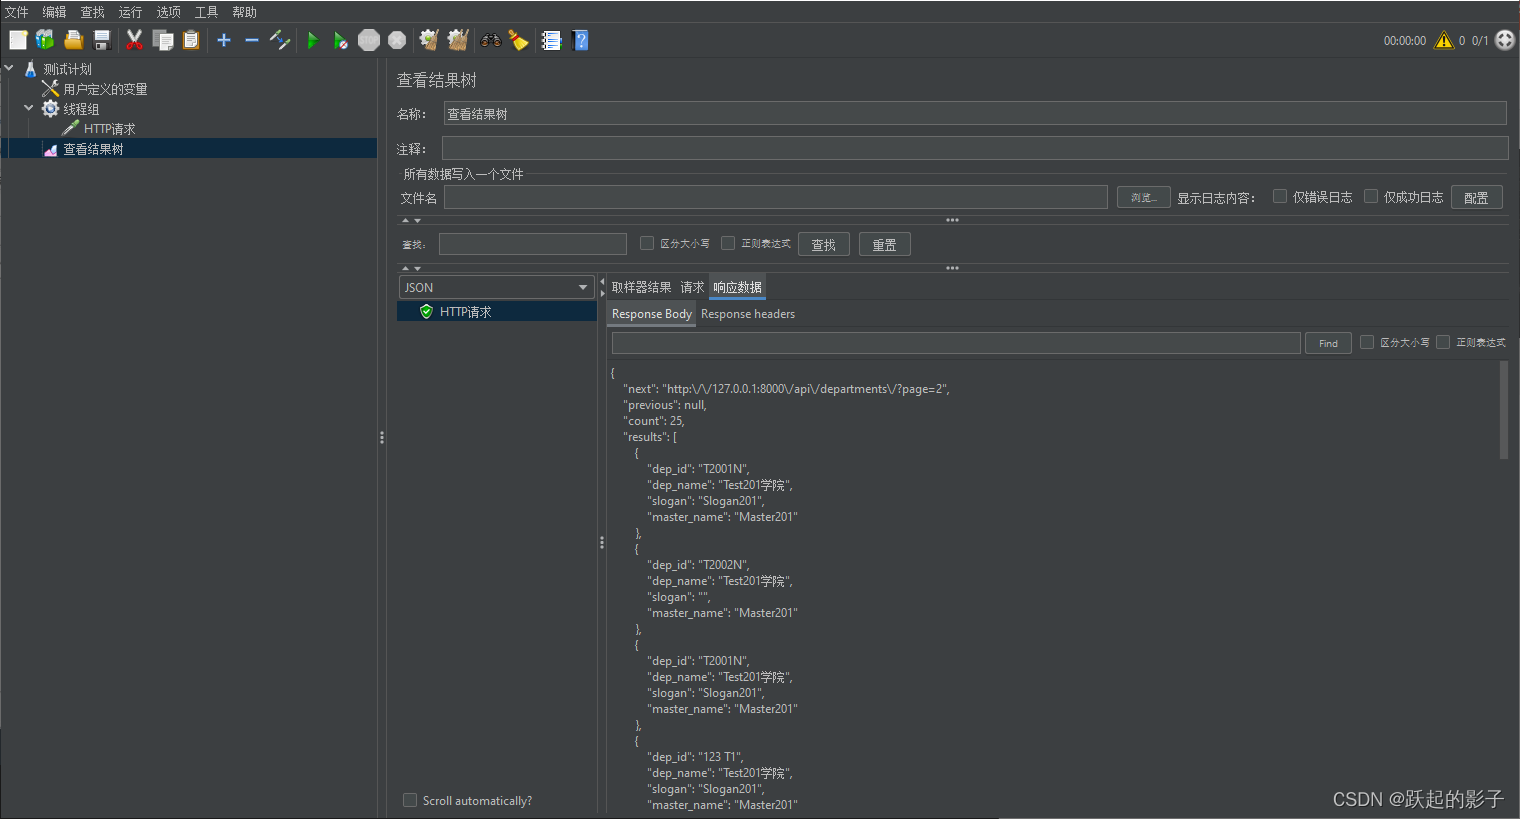The image size is (1520, 819).
Task: Click Start no pauses icon
Action: pos(341,40)
